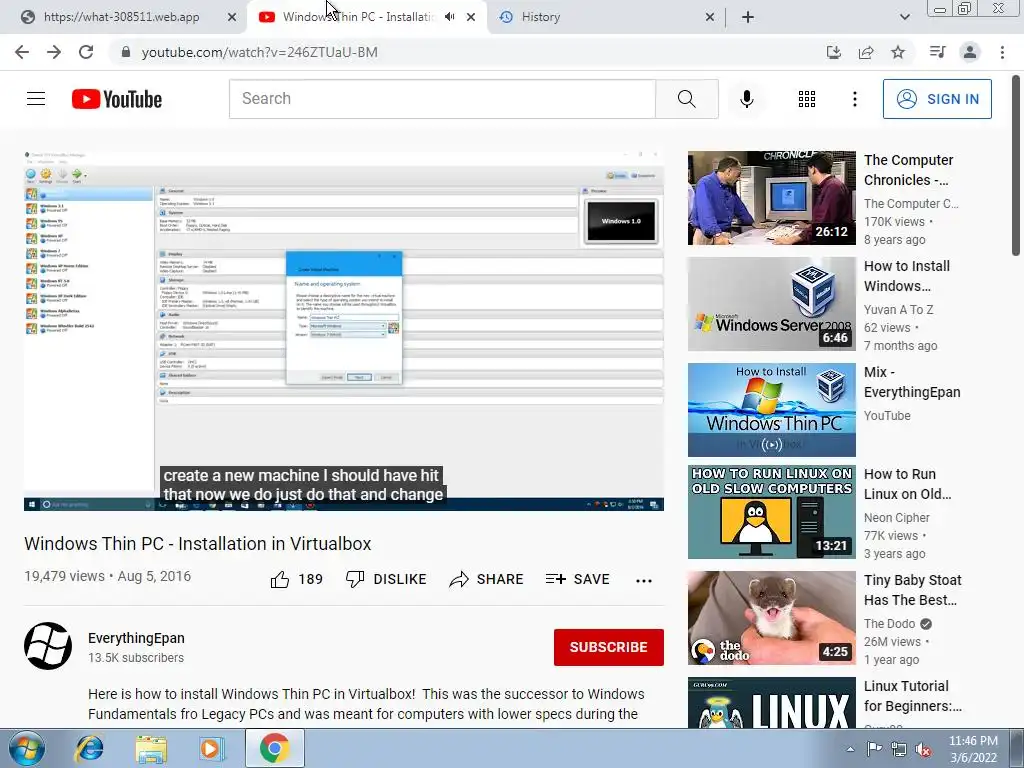Screen dimensions: 1024x768
Task: Click SAVE to add to playlist
Action: pyautogui.click(x=577, y=579)
